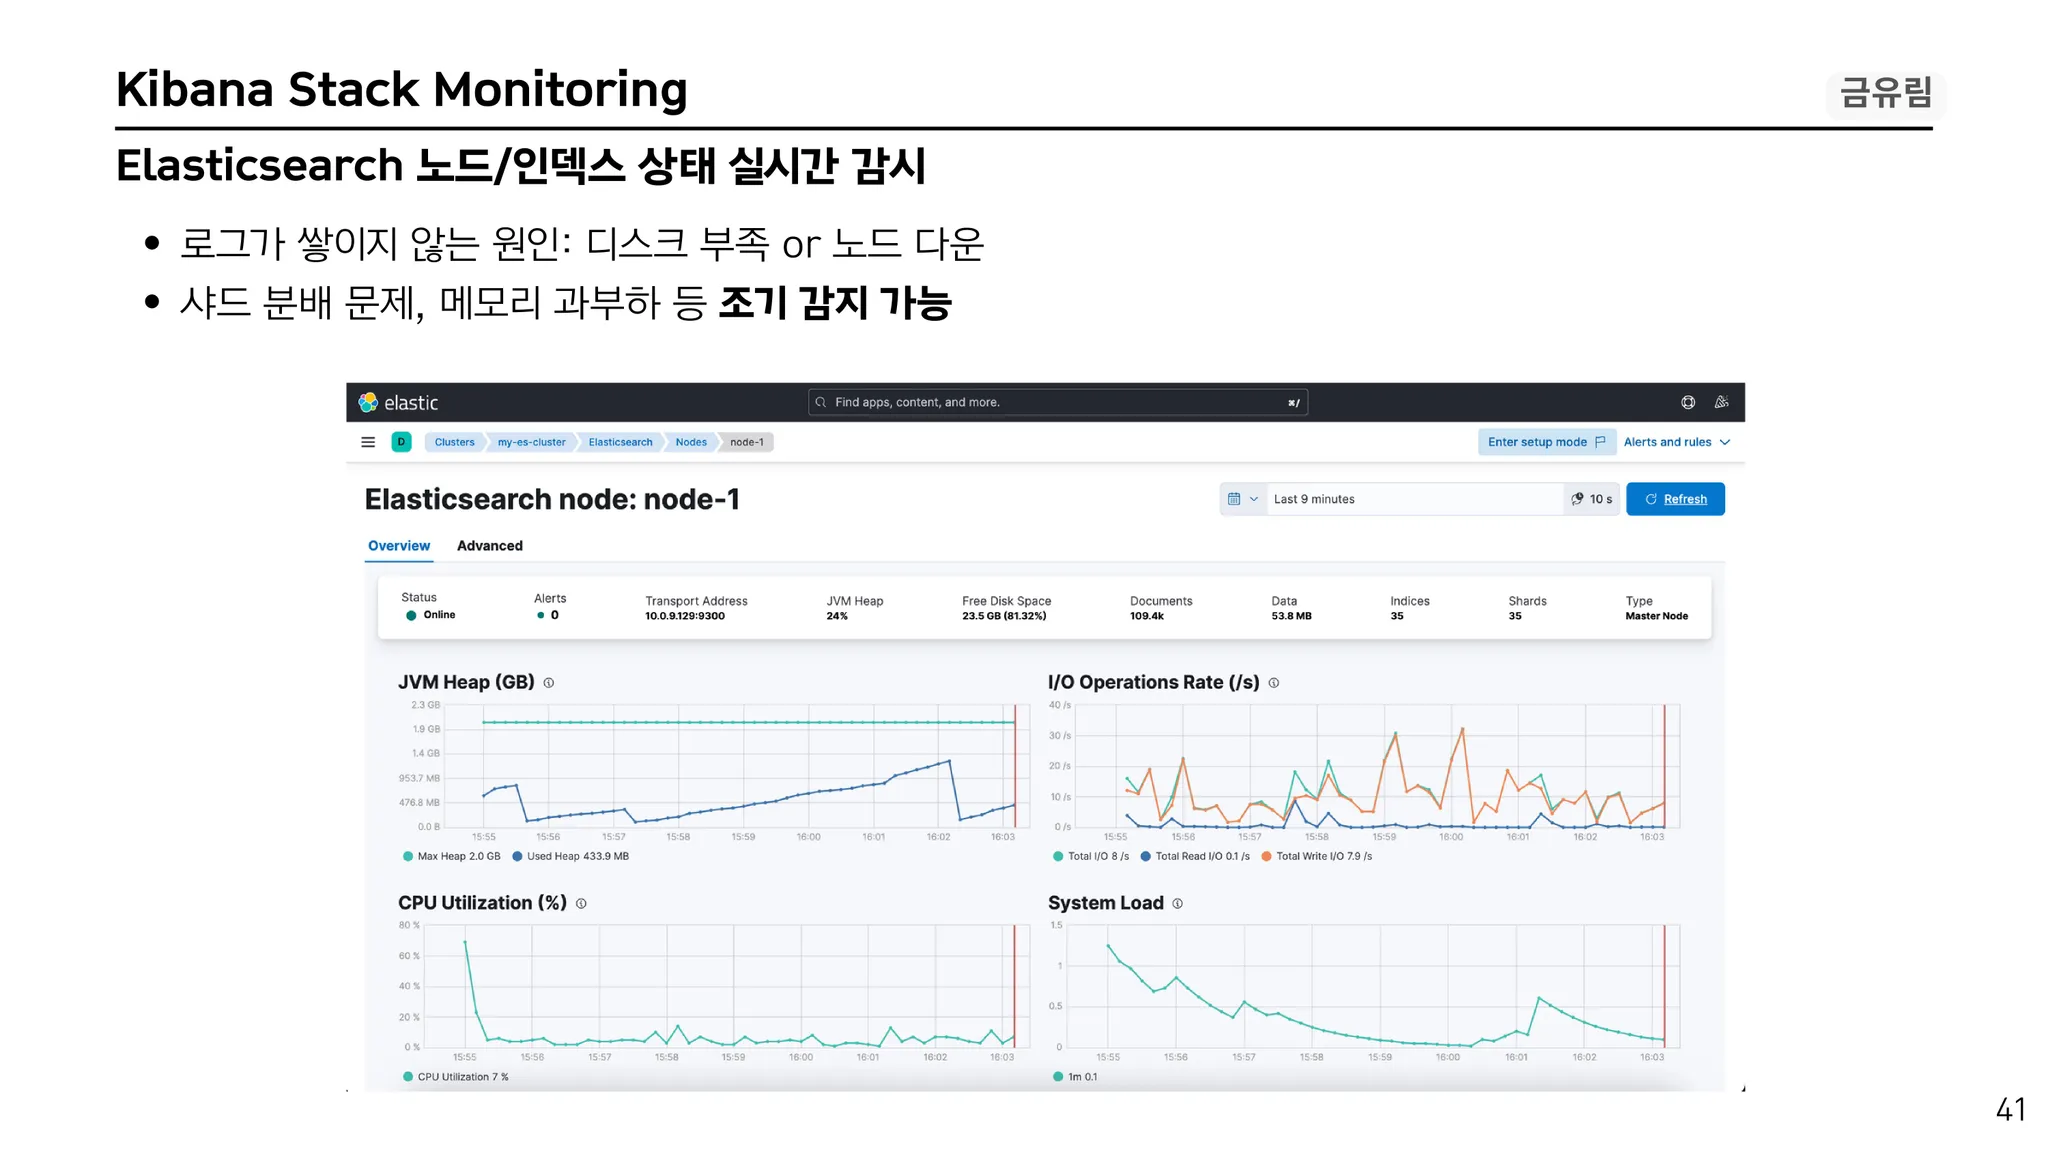Expand the Alerts and rules dropdown
This screenshot has width=2048, height=1152.
coord(1677,442)
